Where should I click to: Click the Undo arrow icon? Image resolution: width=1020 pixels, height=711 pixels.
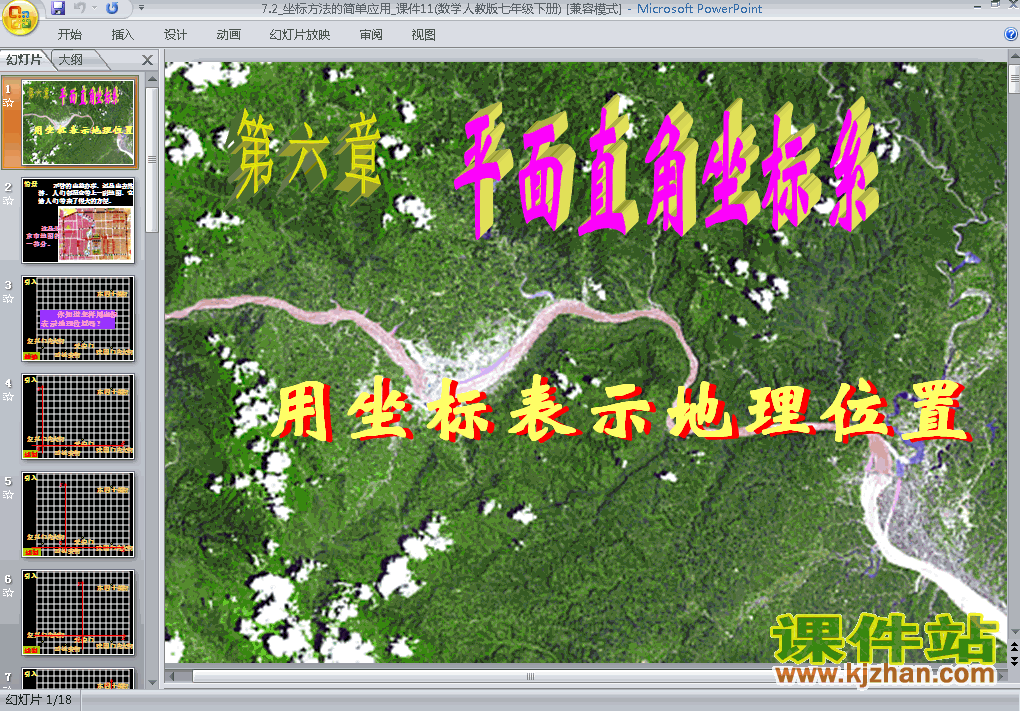(x=79, y=8)
